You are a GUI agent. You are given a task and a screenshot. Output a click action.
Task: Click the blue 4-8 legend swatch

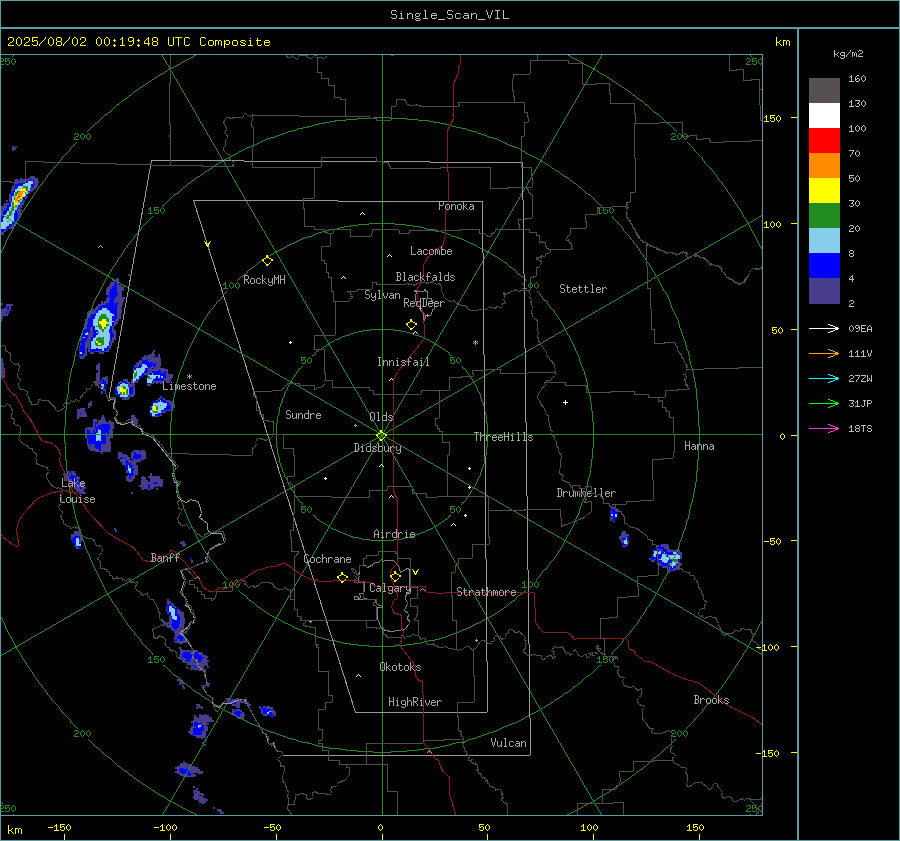coord(824,265)
